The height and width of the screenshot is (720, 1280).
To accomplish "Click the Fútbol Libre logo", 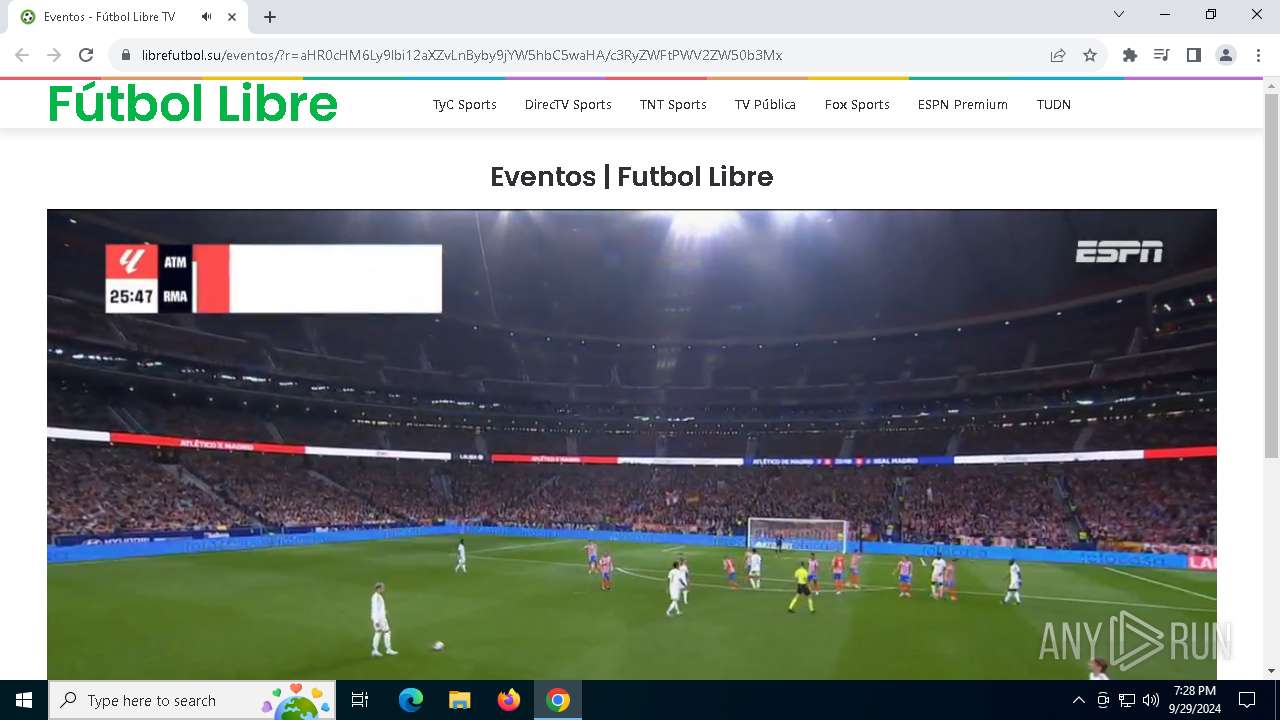I will click(193, 103).
